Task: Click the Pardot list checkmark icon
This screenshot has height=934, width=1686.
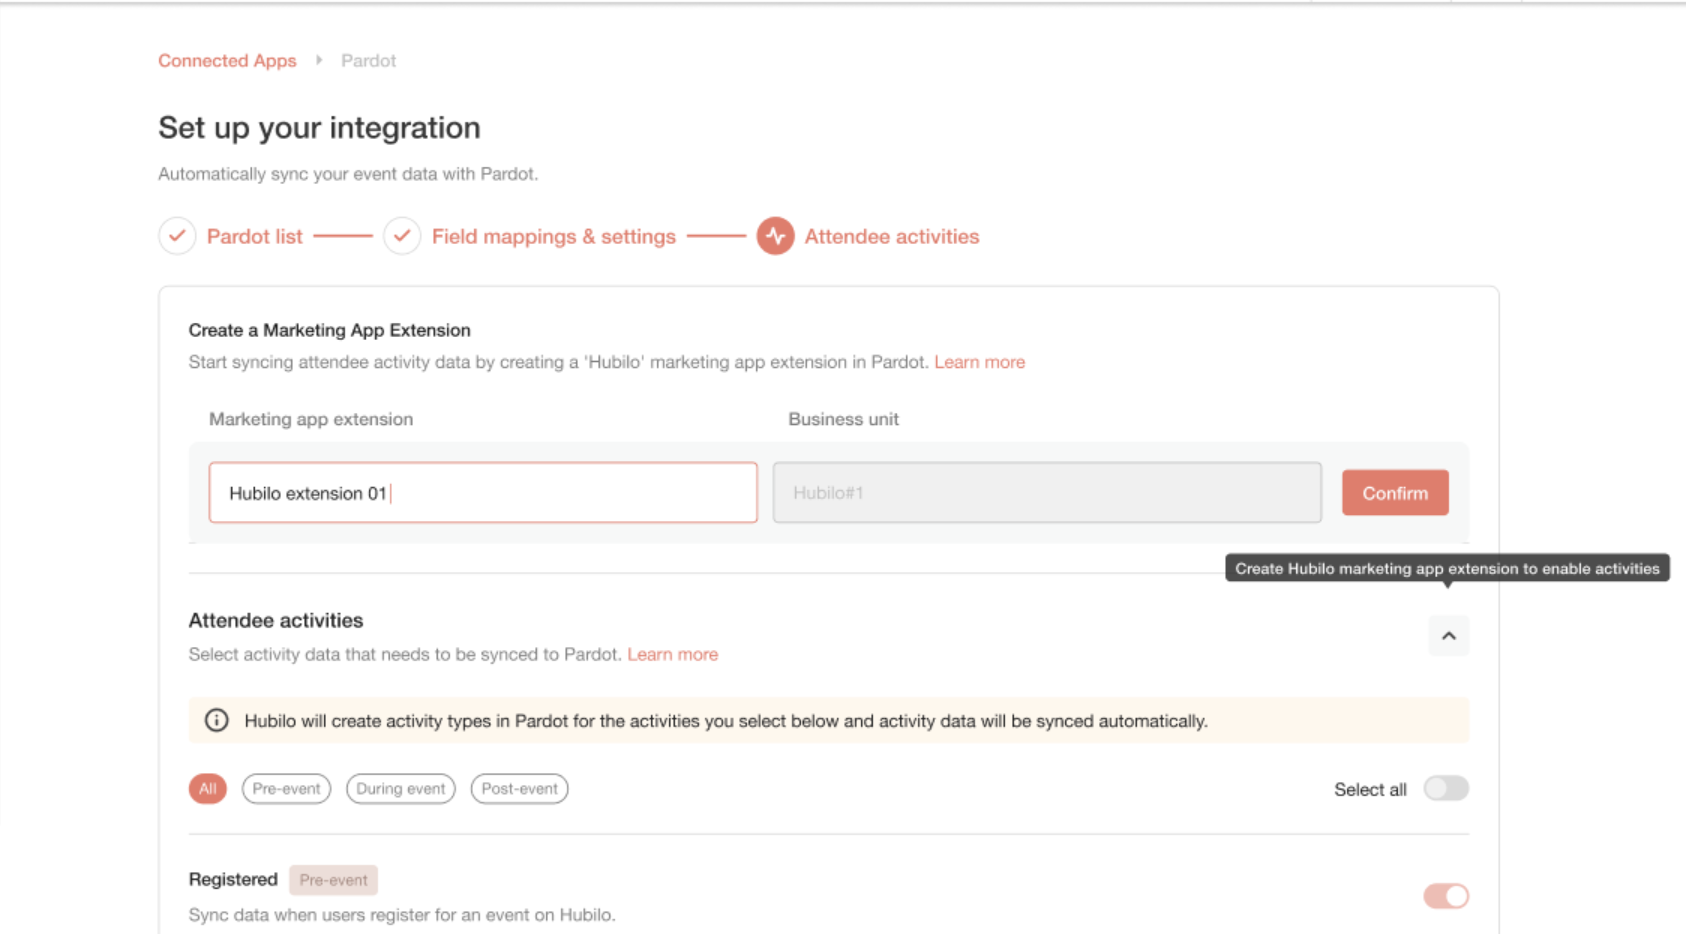Action: 177,236
